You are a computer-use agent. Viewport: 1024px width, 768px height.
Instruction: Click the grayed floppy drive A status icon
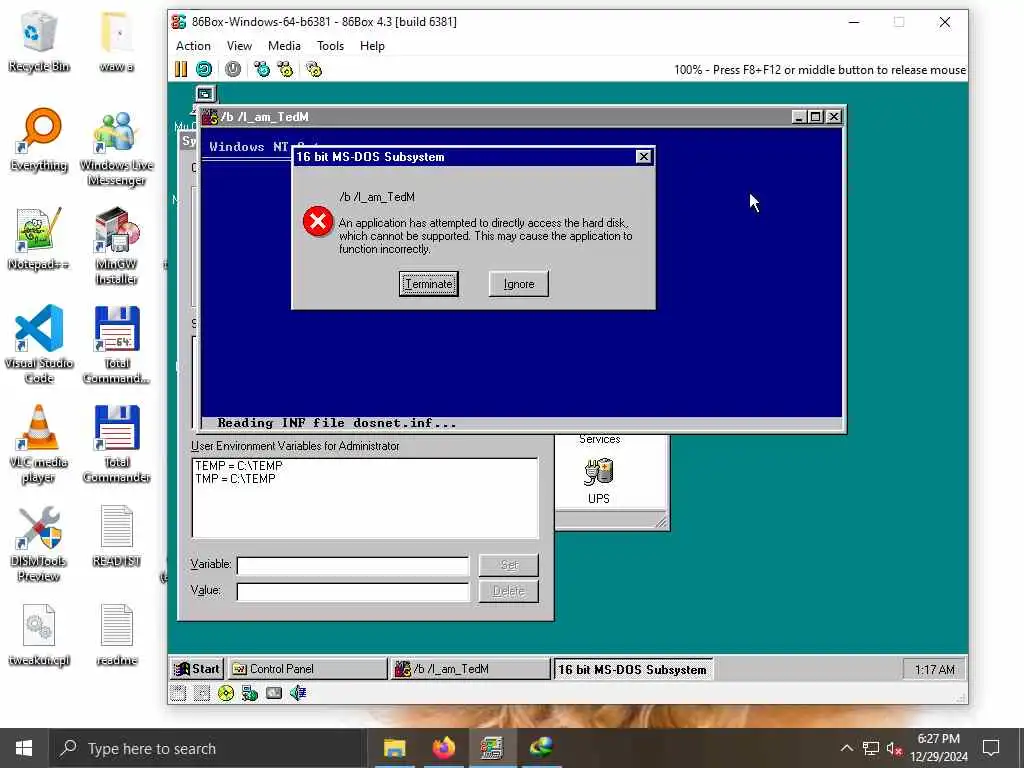pyautogui.click(x=178, y=694)
